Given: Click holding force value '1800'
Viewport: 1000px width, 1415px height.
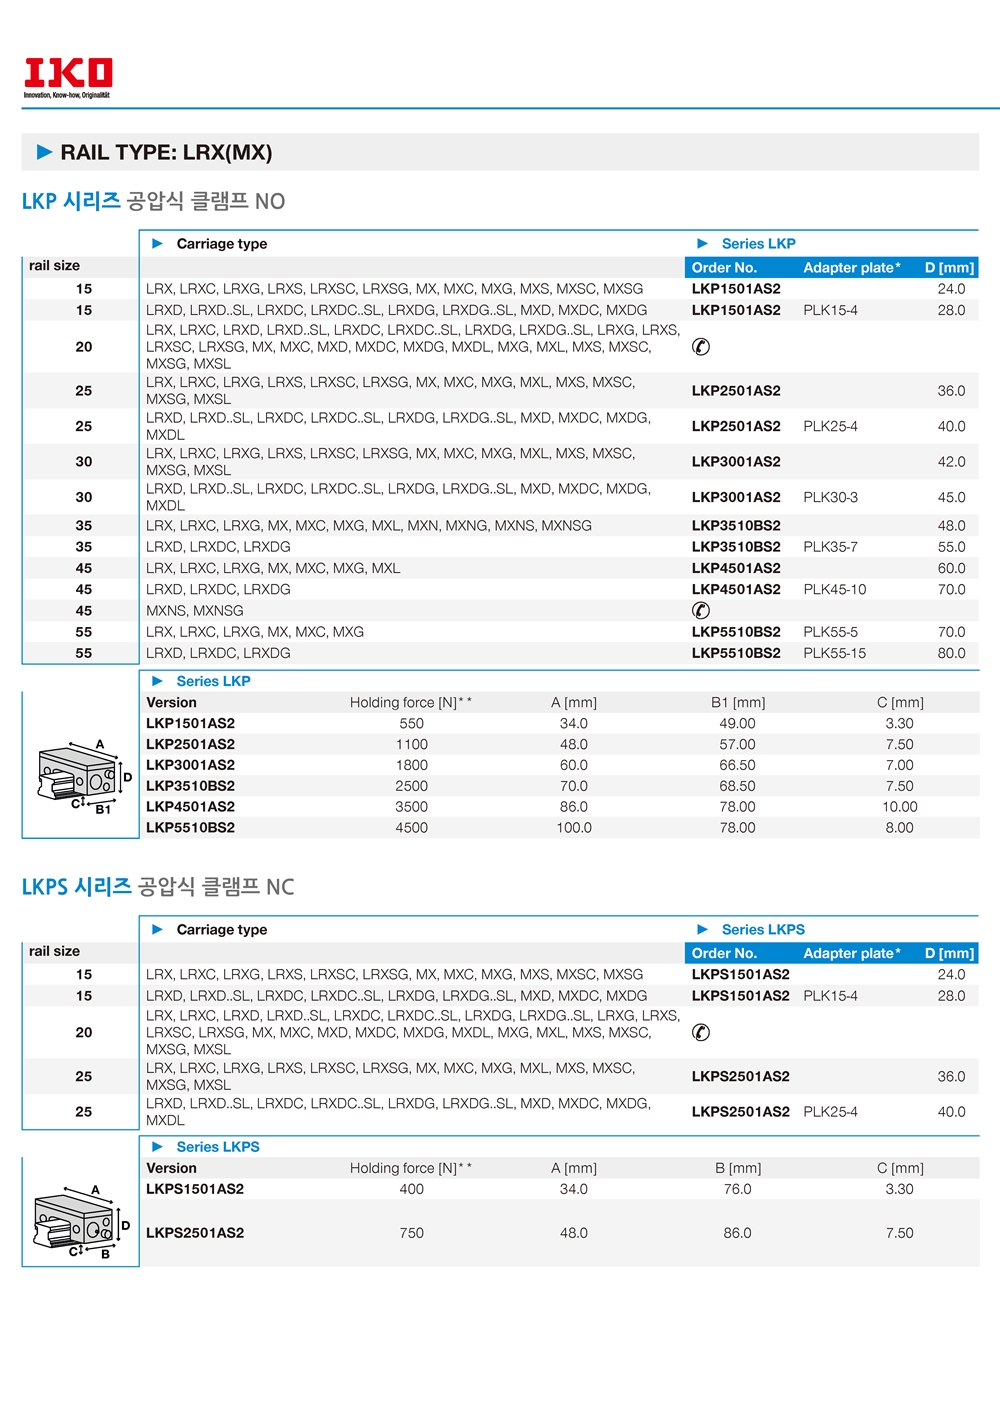Looking at the screenshot, I should (411, 765).
